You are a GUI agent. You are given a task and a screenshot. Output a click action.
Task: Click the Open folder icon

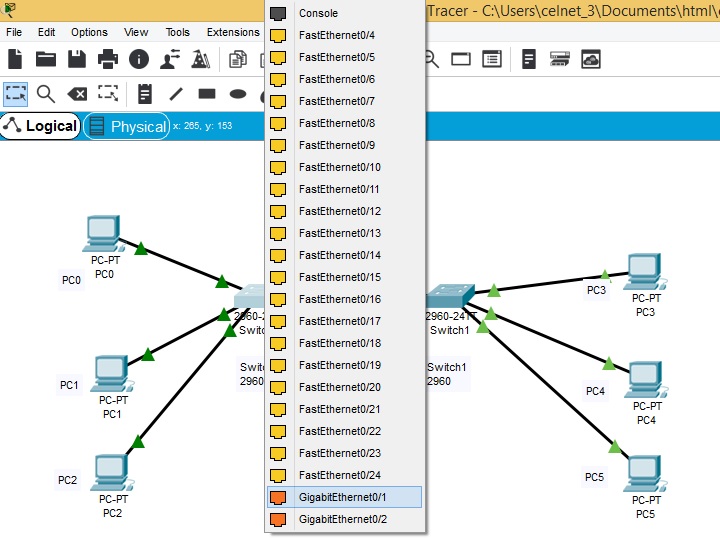[x=46, y=60]
